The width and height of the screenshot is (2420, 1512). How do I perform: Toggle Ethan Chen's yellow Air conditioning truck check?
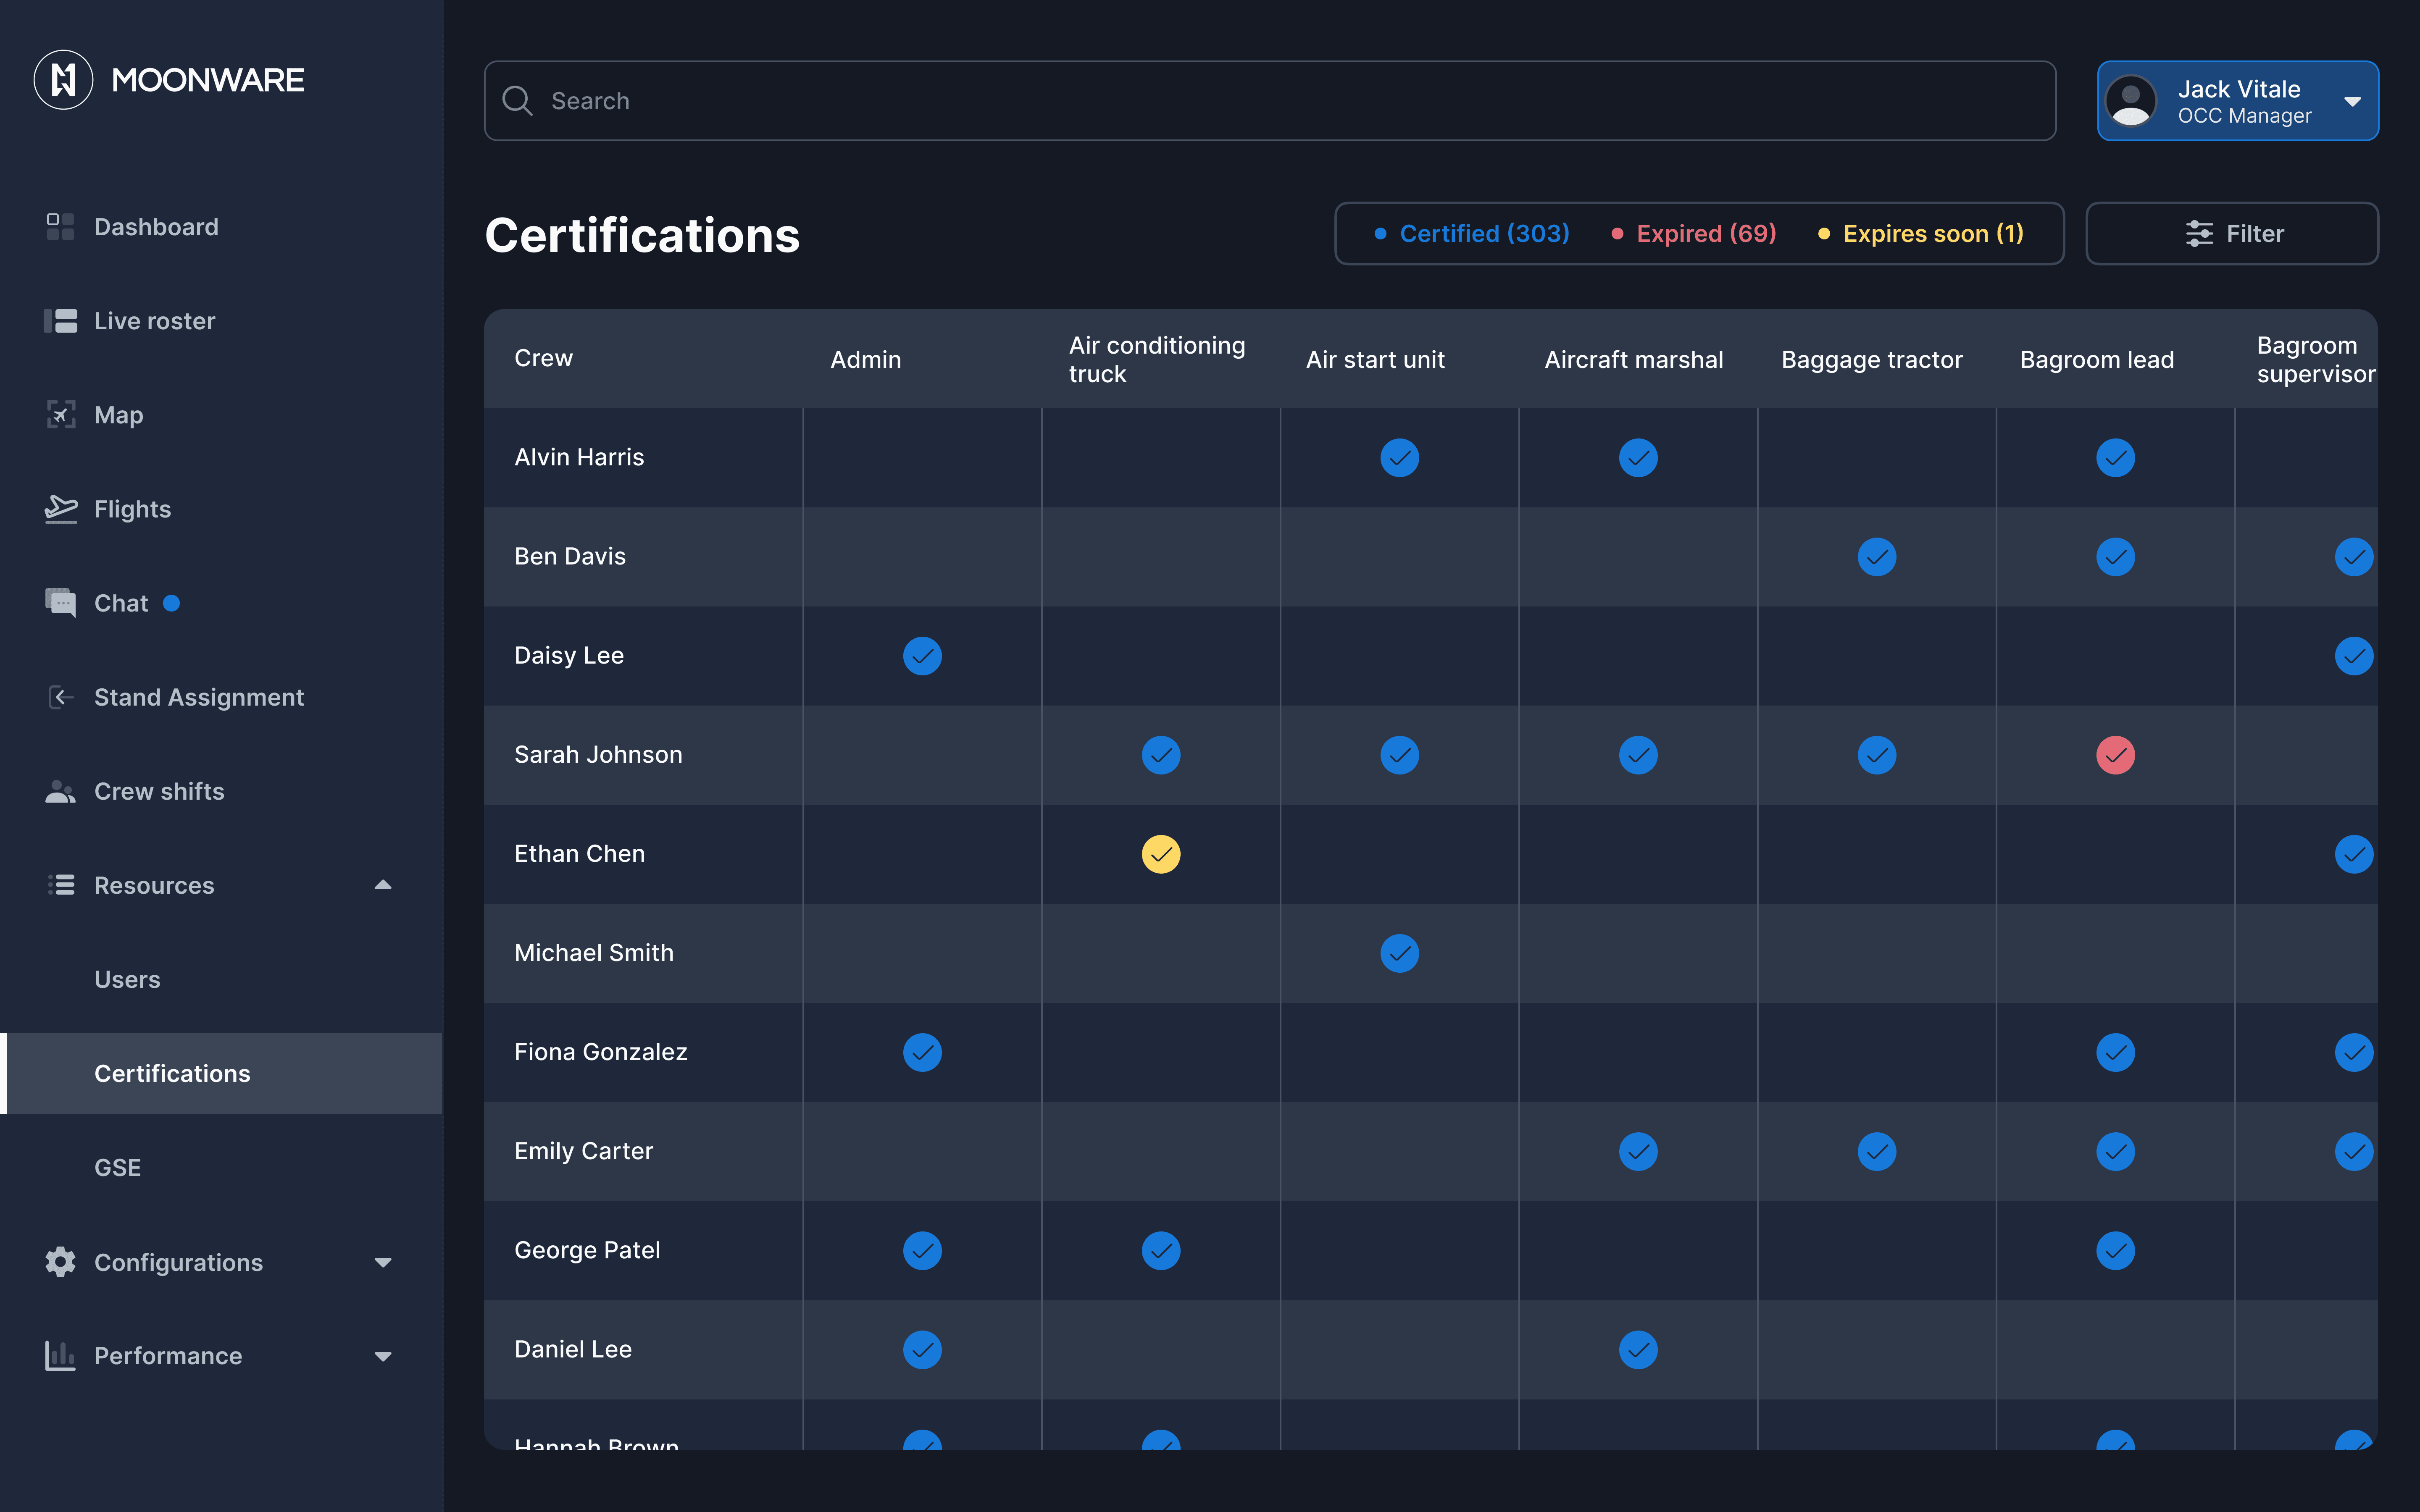[1160, 854]
